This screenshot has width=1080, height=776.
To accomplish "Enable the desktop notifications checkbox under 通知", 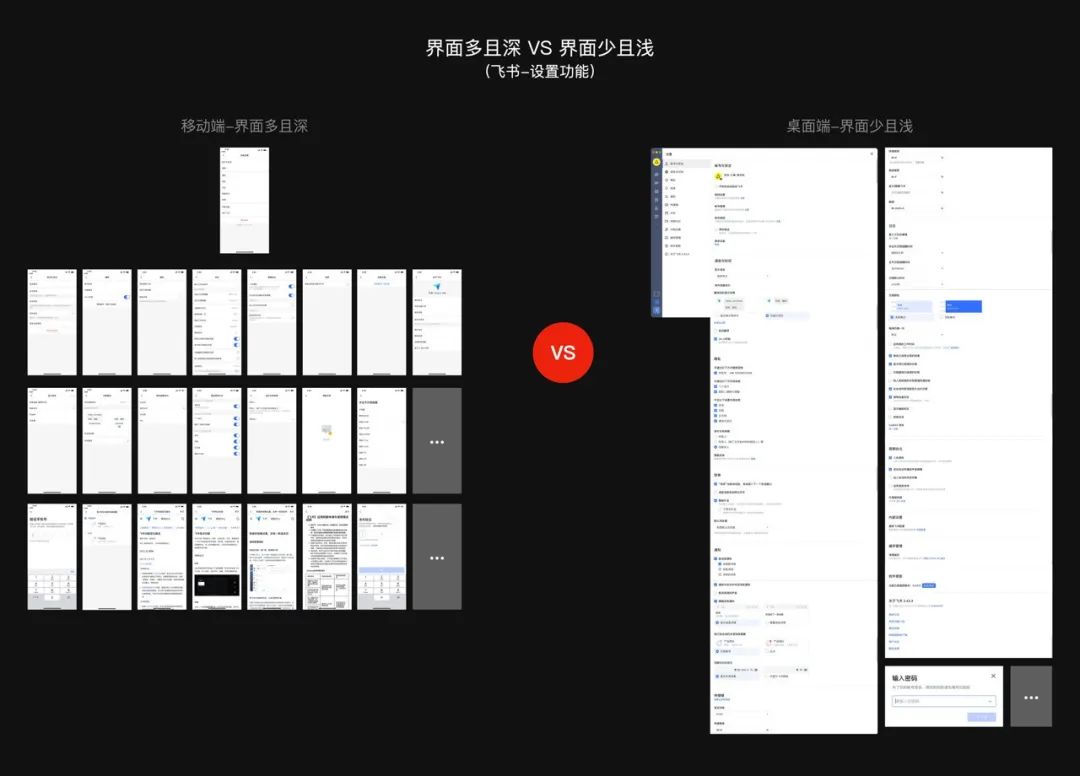I will pyautogui.click(x=715, y=559).
